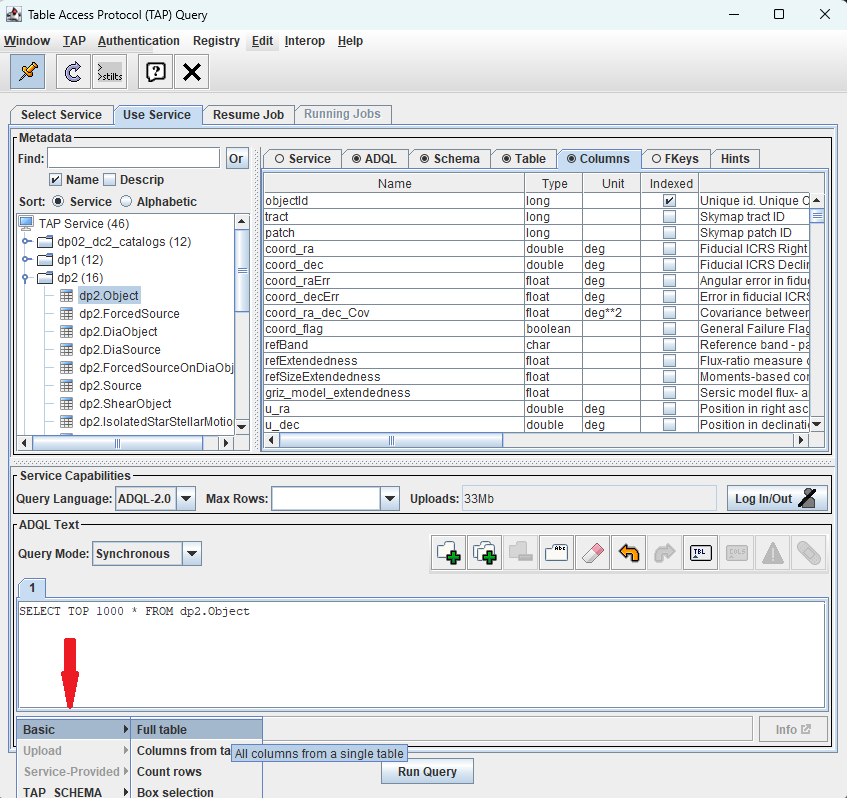Click the TAP Service computer icon
Viewport: 847px width, 798px height.
[26, 223]
